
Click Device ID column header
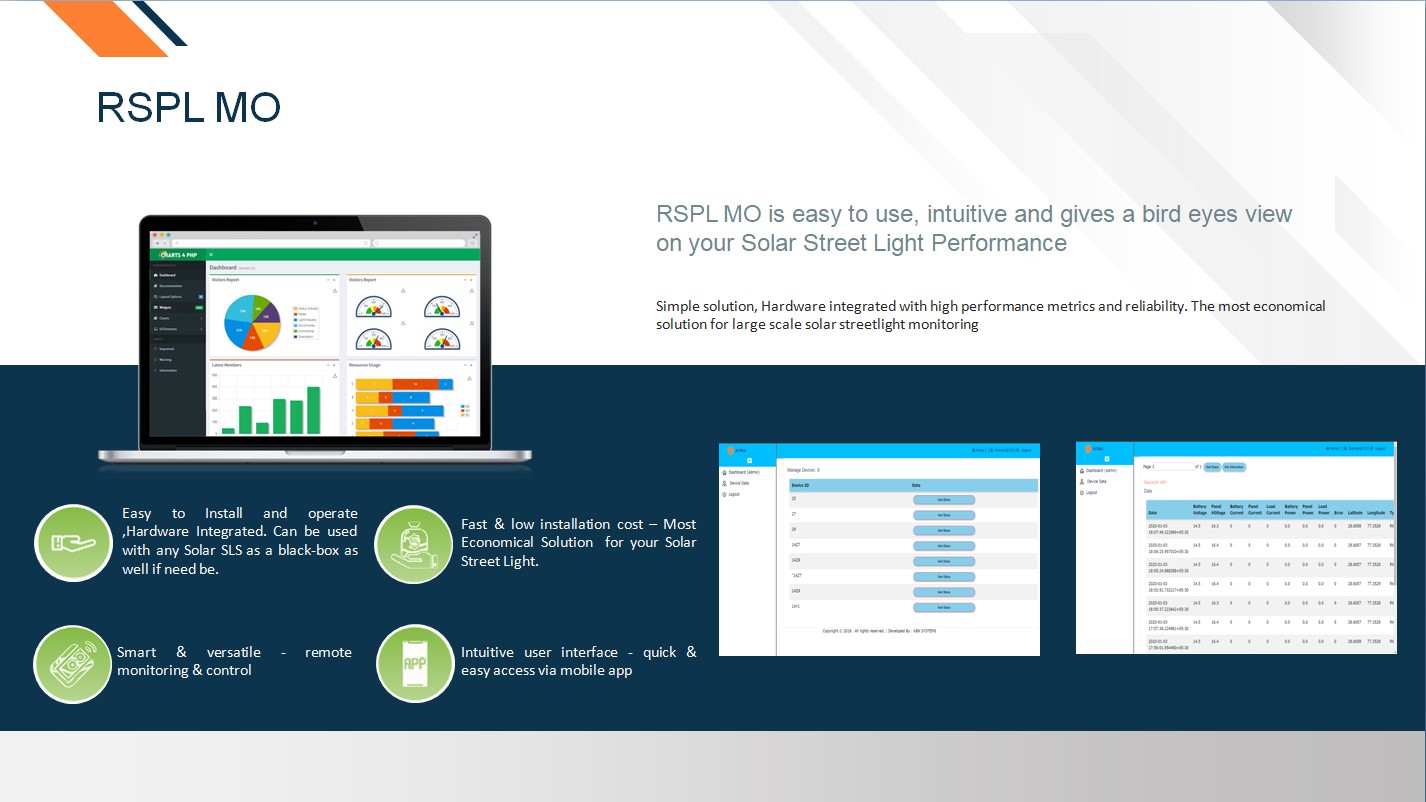tap(800, 485)
